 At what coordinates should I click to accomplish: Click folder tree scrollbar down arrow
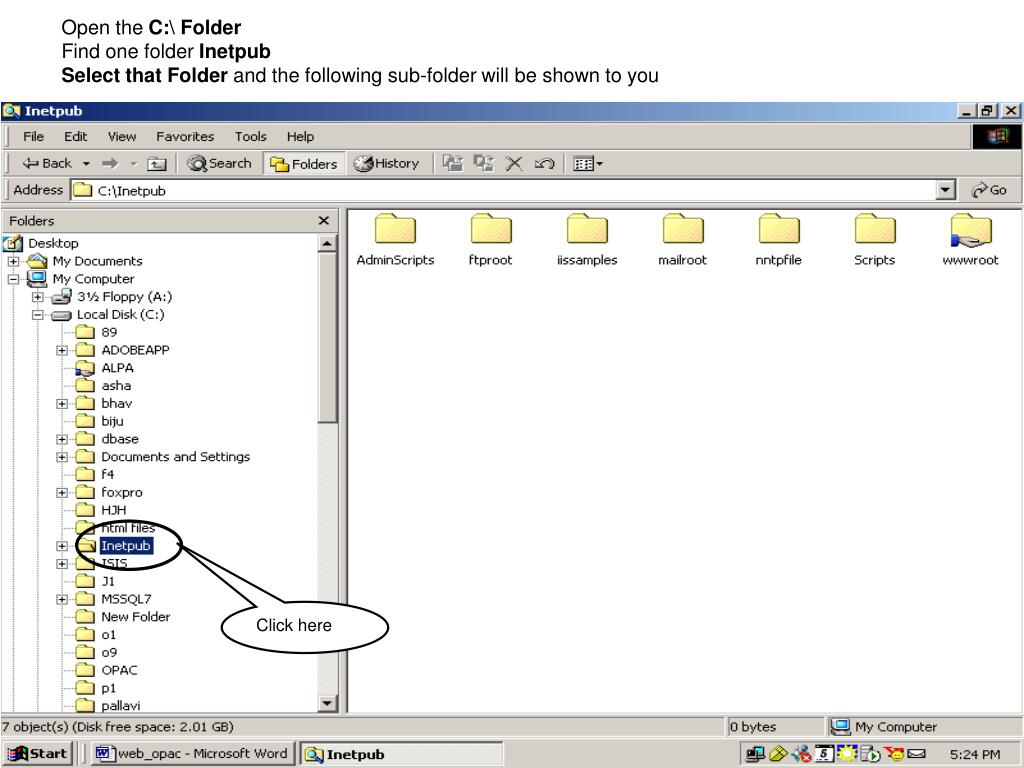328,703
